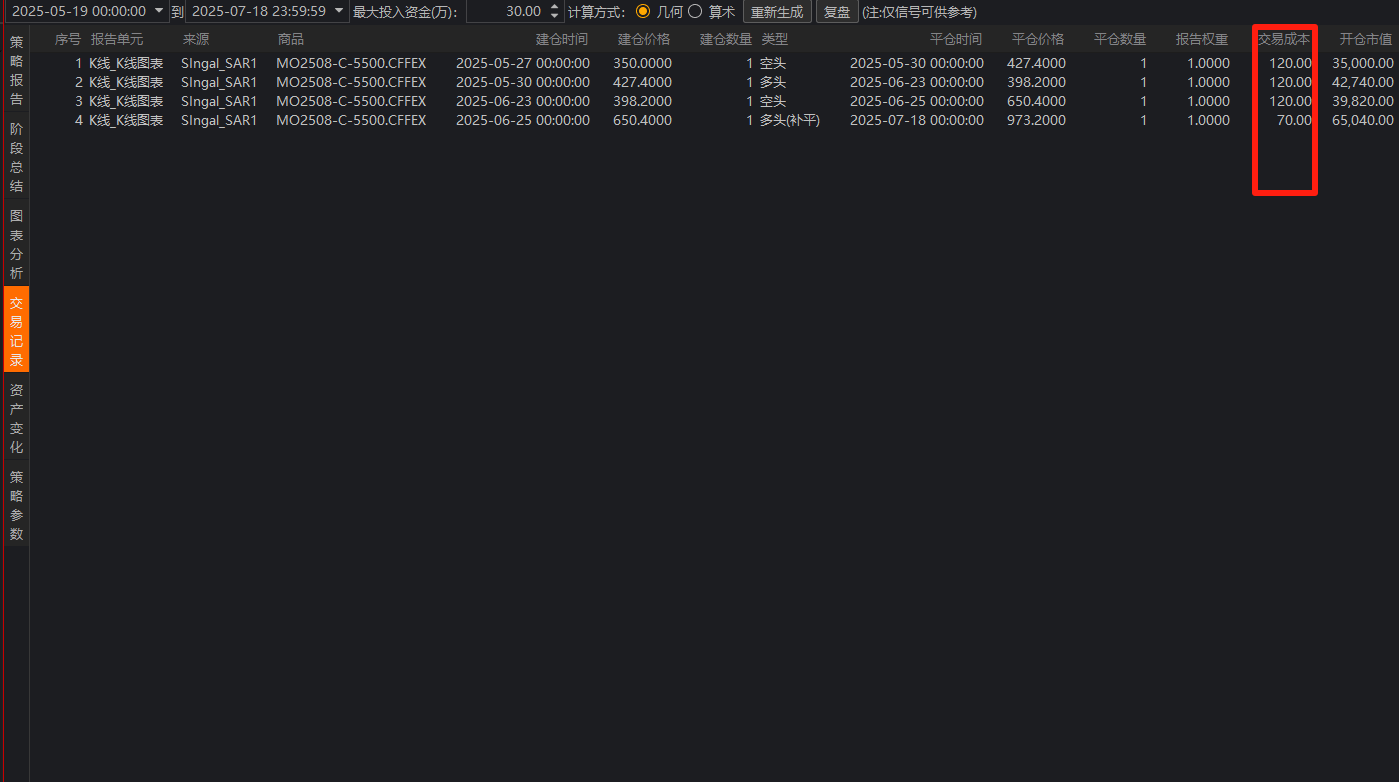Image resolution: width=1399 pixels, height=782 pixels.
Task: Select the 几何 calculation radio button
Action: point(643,12)
